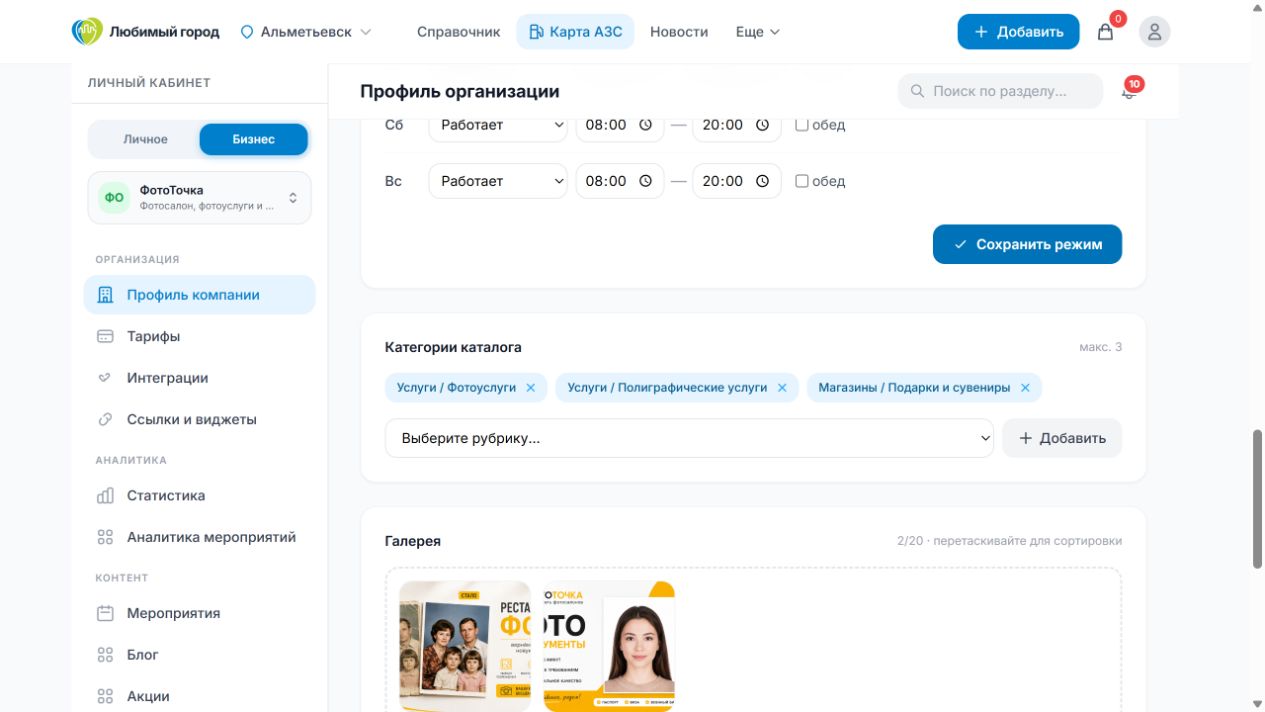
Task: Select the photo restoration gallery thumbnail
Action: (x=465, y=646)
